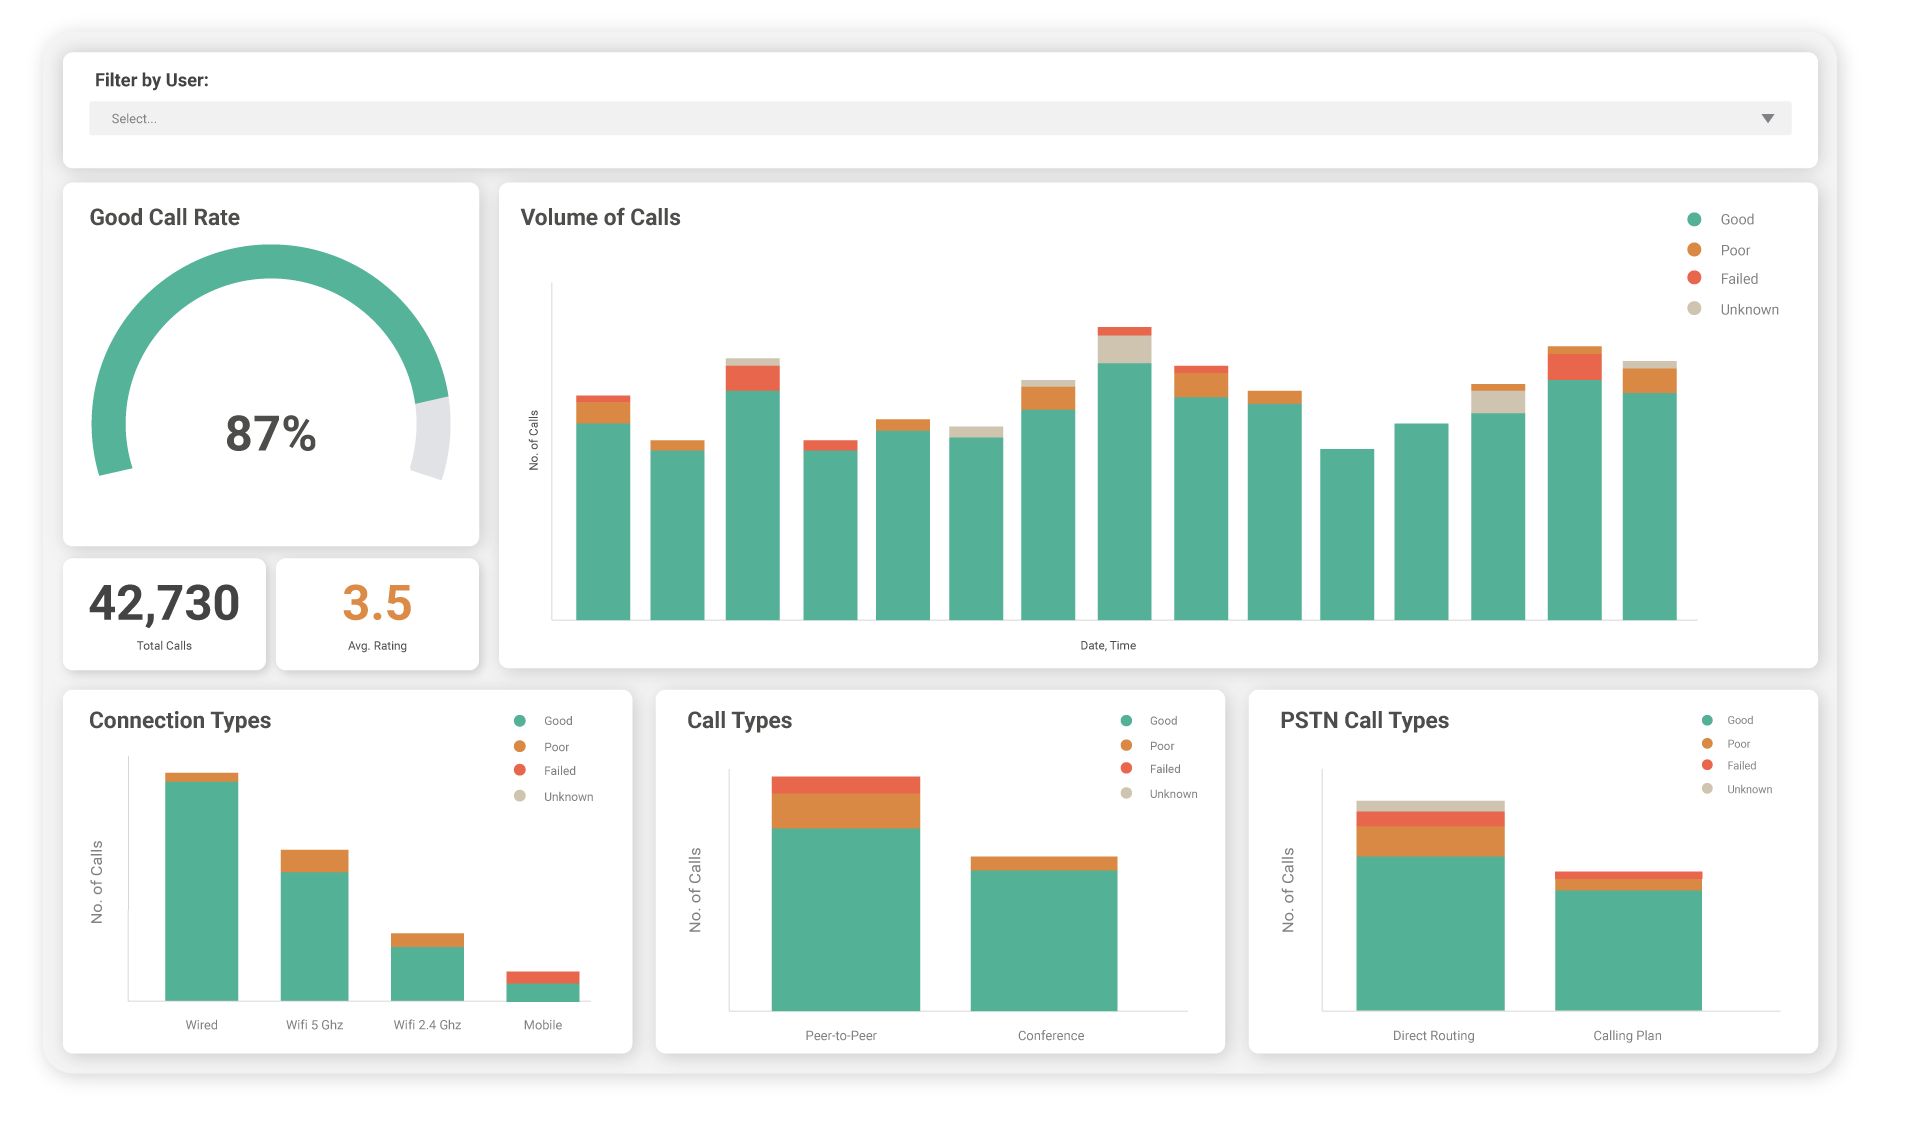
Task: Click the Total Calls summary card
Action: click(163, 614)
